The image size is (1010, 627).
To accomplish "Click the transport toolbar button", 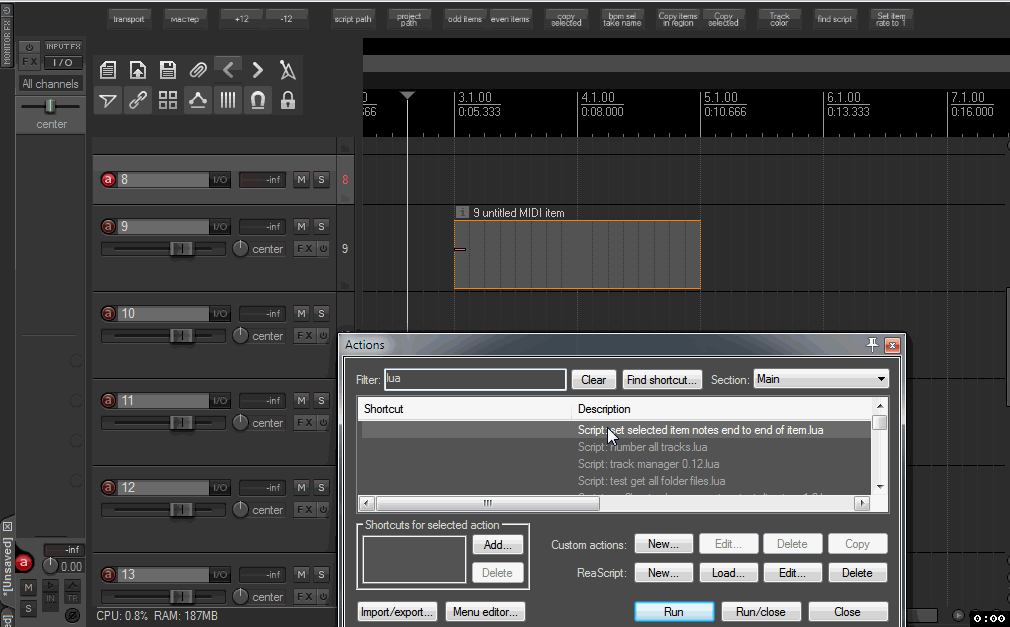I will [129, 19].
